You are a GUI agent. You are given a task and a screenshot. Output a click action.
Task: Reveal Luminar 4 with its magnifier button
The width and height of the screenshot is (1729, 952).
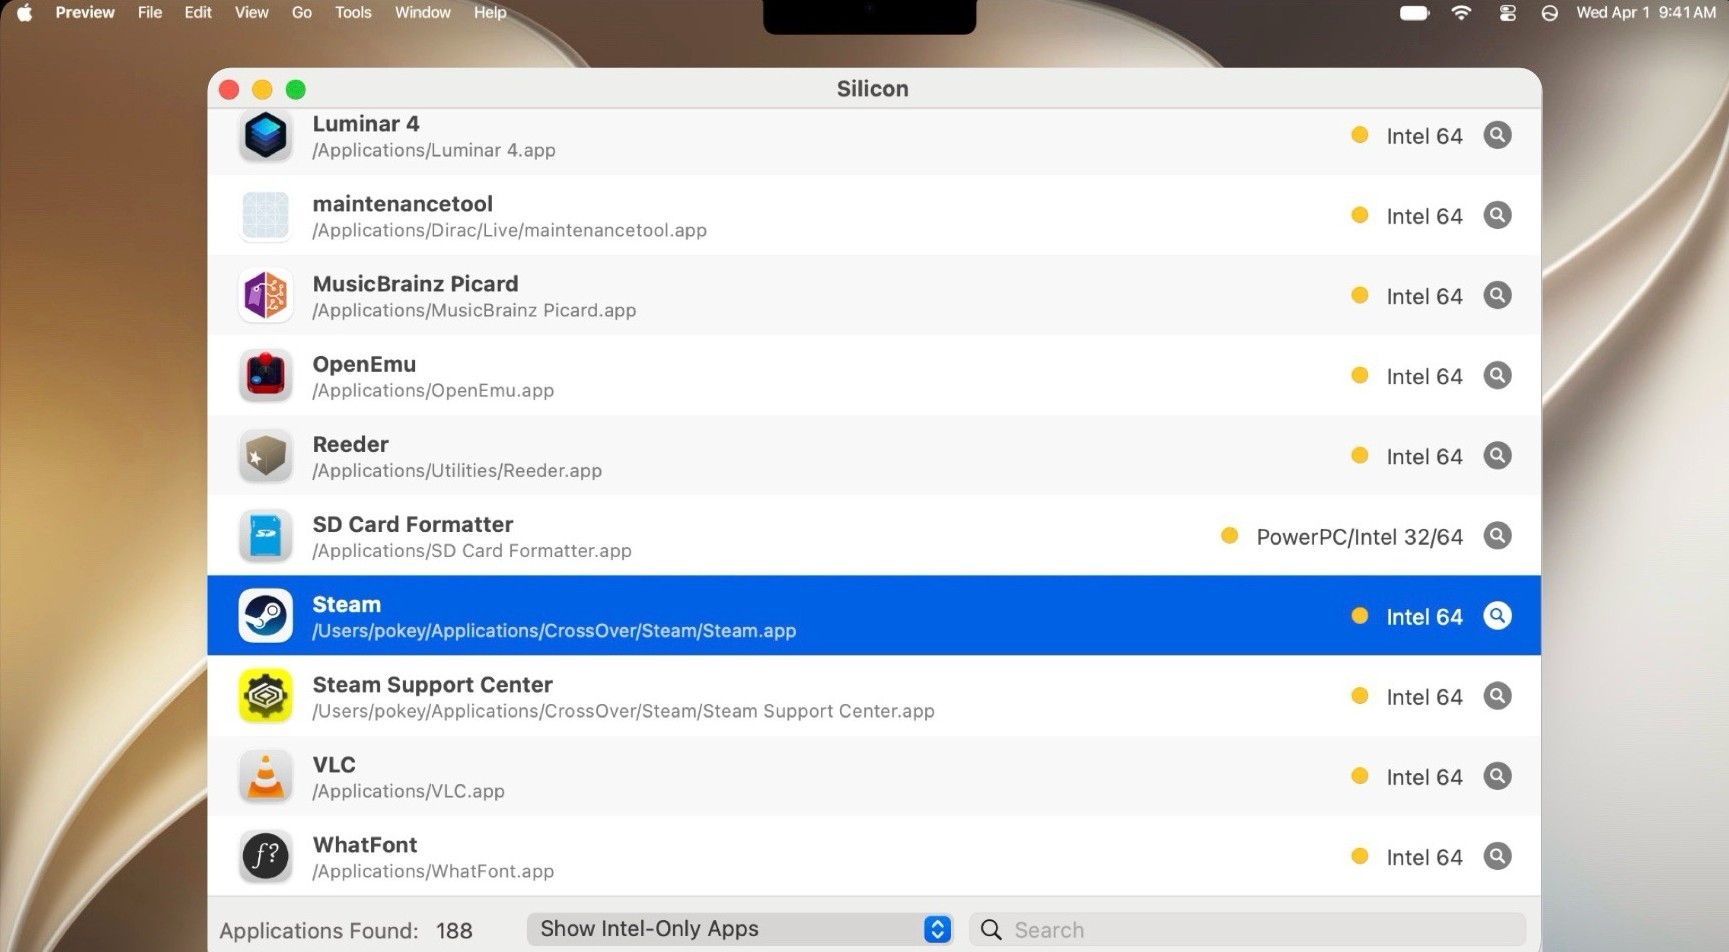[1497, 135]
